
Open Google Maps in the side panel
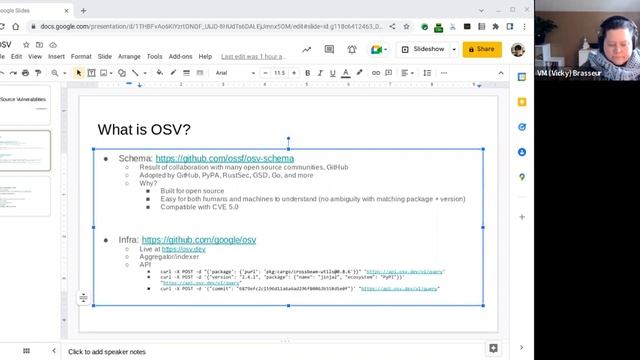pyautogui.click(x=522, y=177)
